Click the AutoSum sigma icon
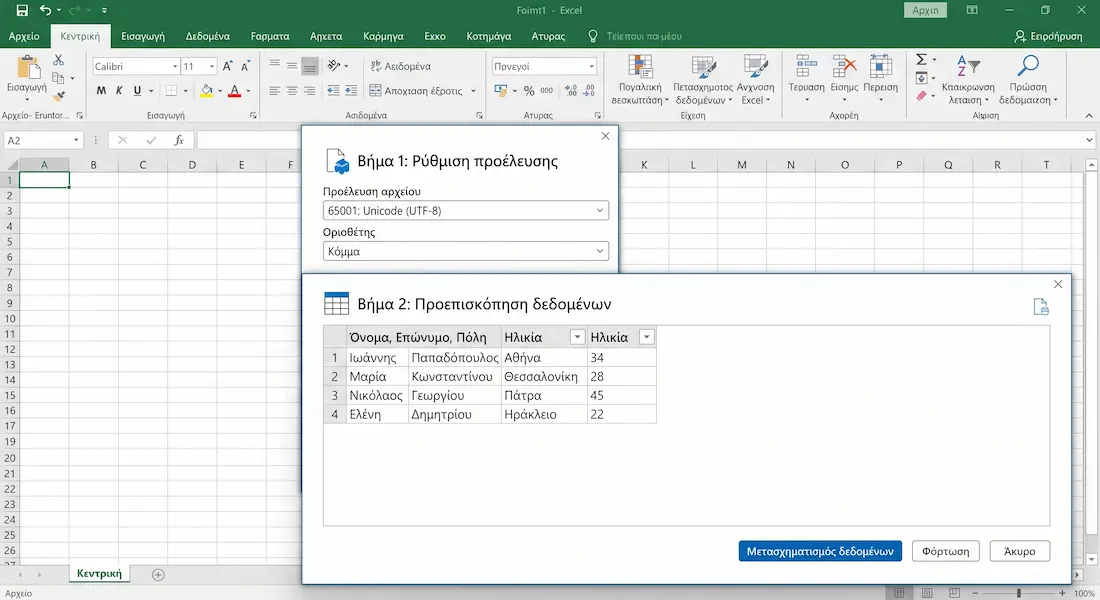 click(x=921, y=60)
